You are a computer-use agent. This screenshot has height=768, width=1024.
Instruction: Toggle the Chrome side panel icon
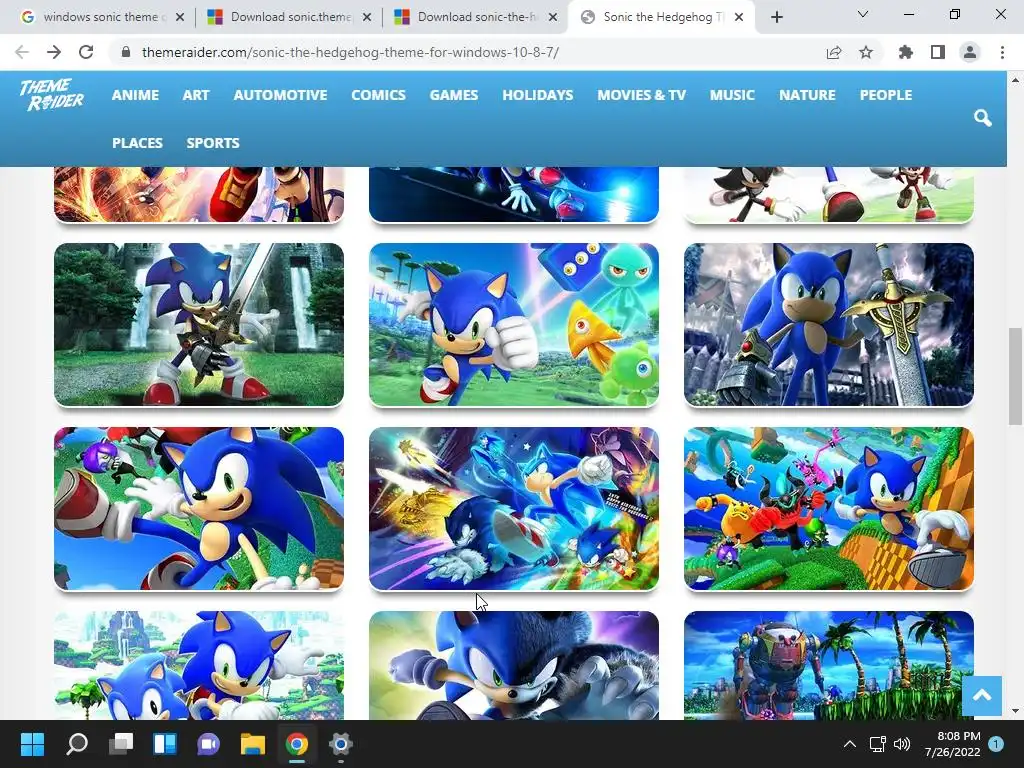[938, 52]
